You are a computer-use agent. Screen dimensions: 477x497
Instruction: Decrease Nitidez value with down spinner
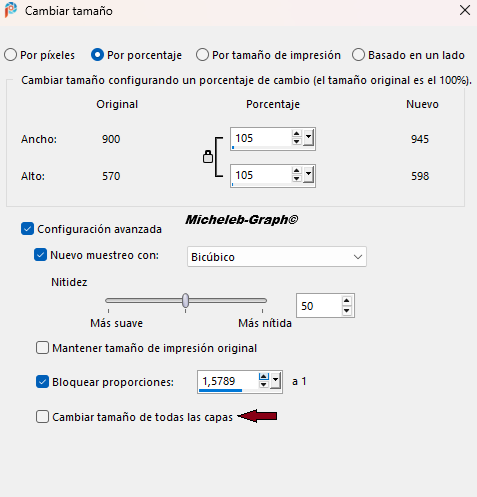click(x=347, y=310)
